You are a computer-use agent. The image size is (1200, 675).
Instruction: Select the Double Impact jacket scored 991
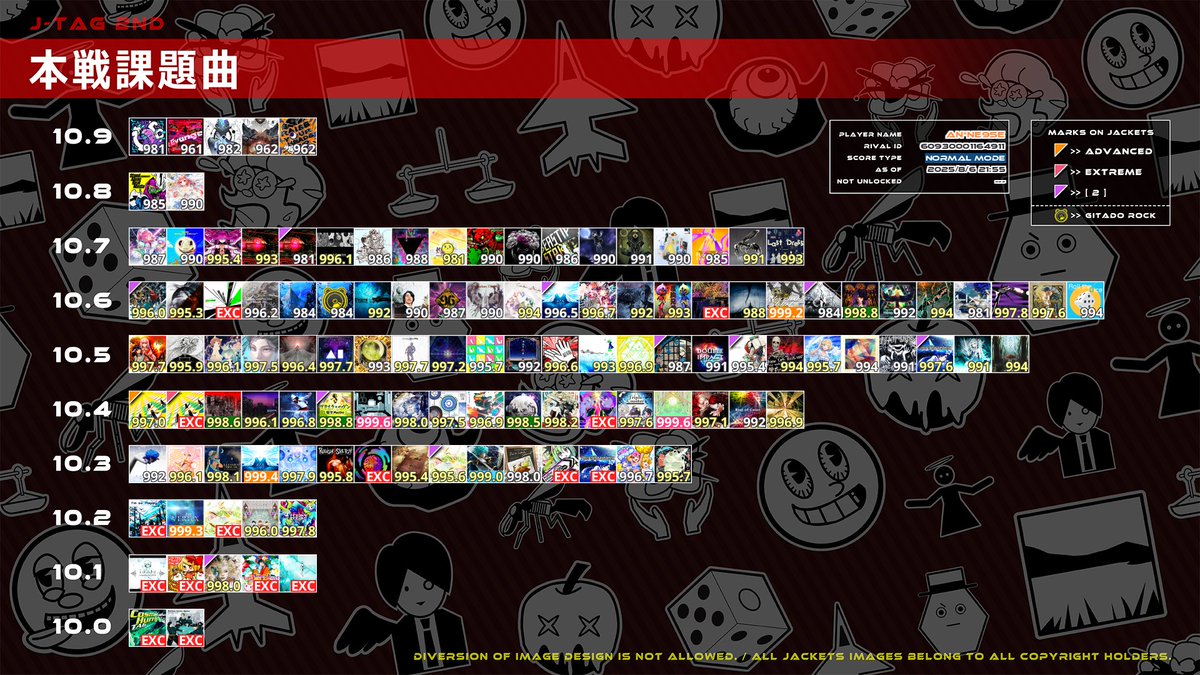[x=711, y=355]
